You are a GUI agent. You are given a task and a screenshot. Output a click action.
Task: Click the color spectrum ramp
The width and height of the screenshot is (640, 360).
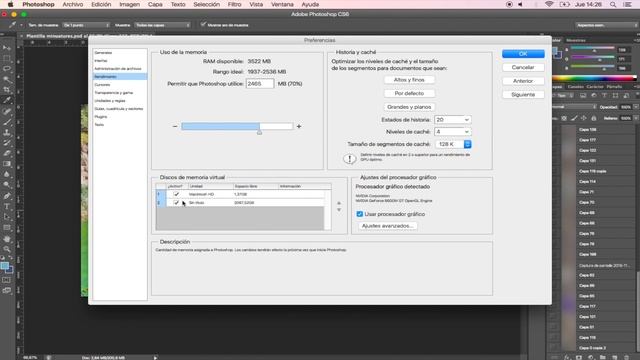click(x=594, y=78)
